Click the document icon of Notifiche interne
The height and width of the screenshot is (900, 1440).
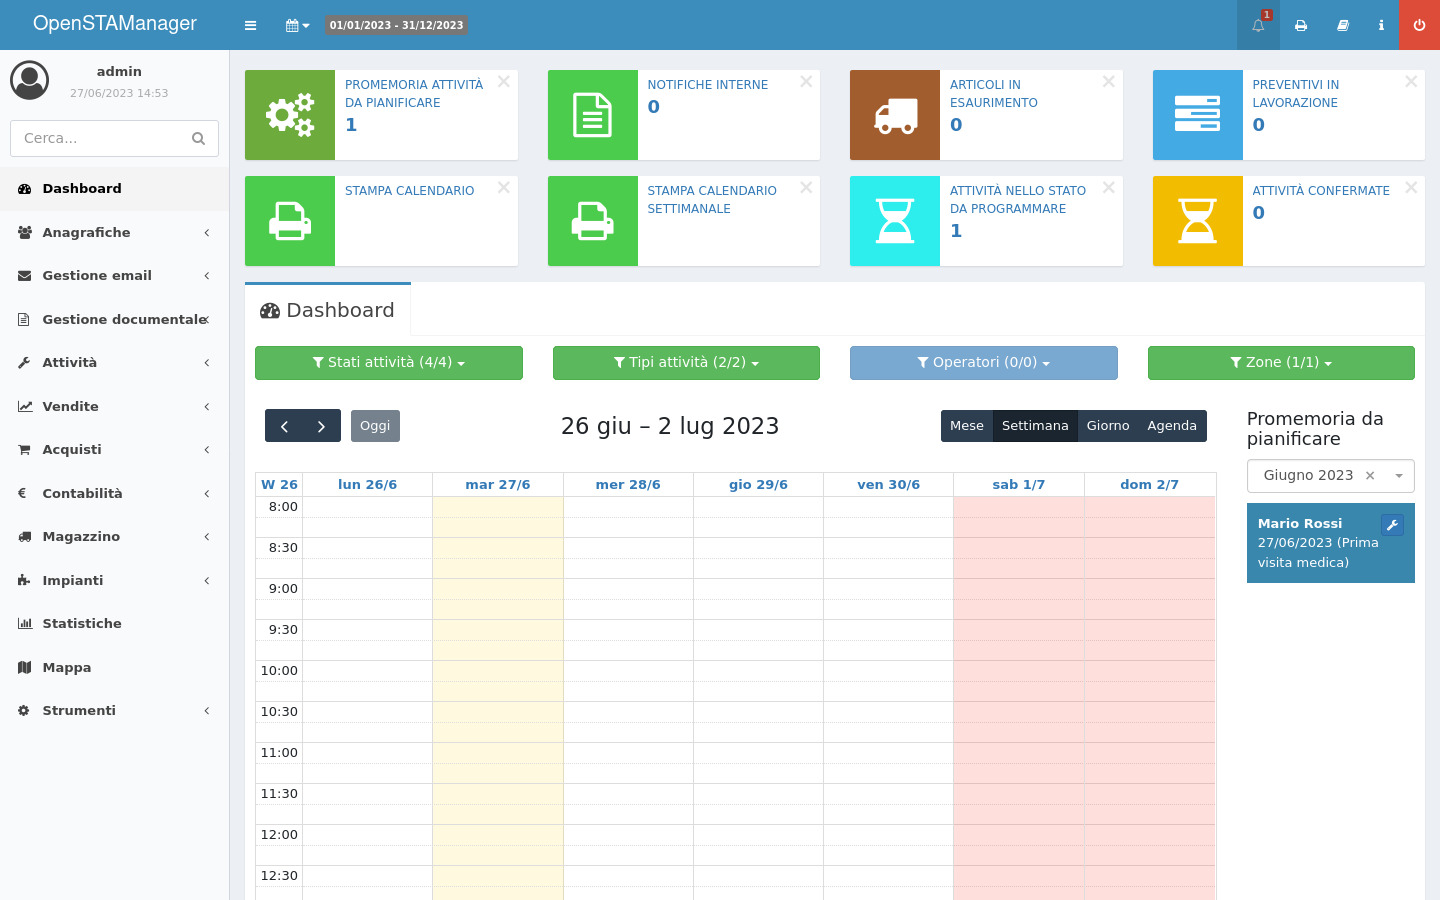pyautogui.click(x=593, y=115)
